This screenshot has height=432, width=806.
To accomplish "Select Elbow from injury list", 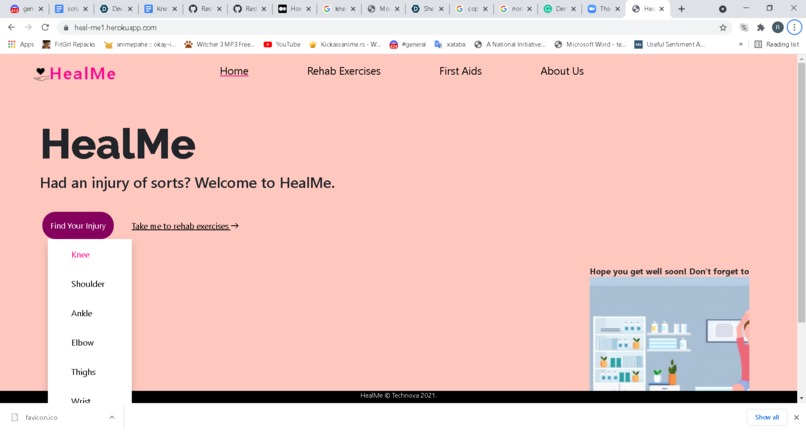I will (x=83, y=343).
